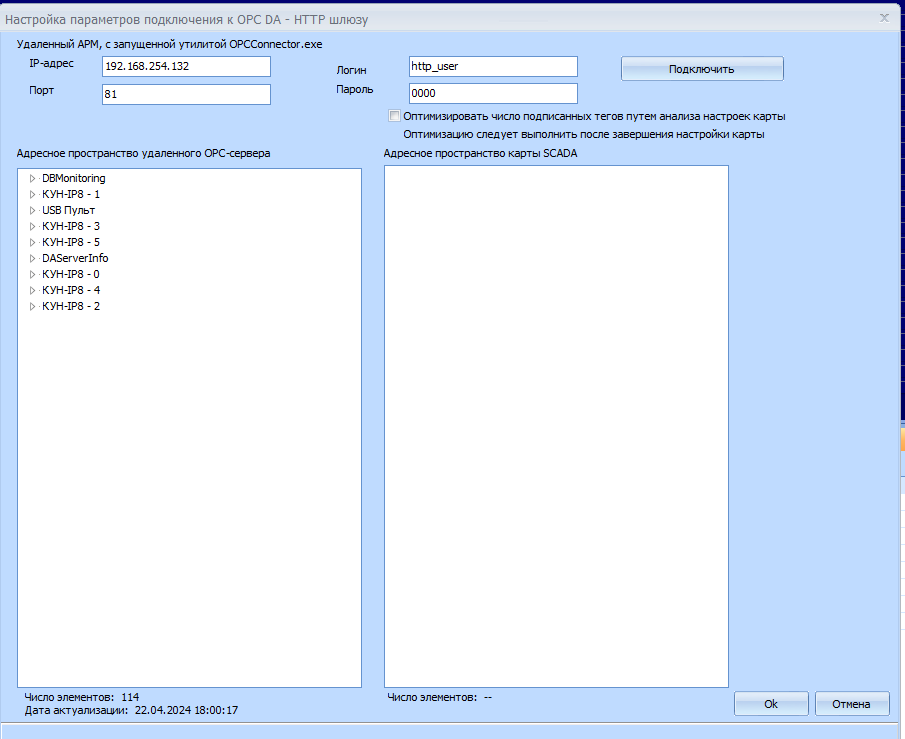Expand the USB Пульт tree node
Image resolution: width=905 pixels, height=739 pixels.
click(x=33, y=210)
